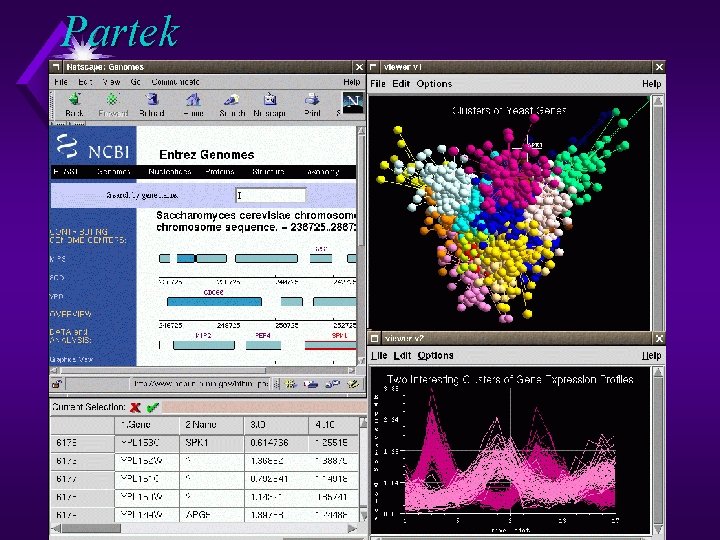Click the PEP4 gene label on chromosome map
The height and width of the screenshot is (540, 720).
pos(263,336)
